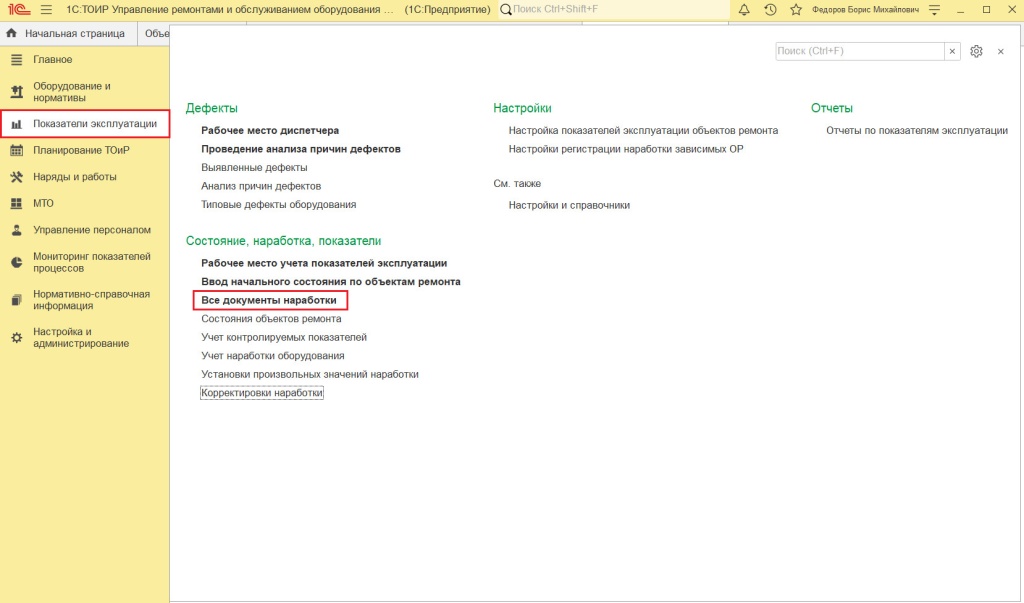The width and height of the screenshot is (1024, 603).
Task: Click the home icon of Начальная страница
Action: click(x=11, y=33)
